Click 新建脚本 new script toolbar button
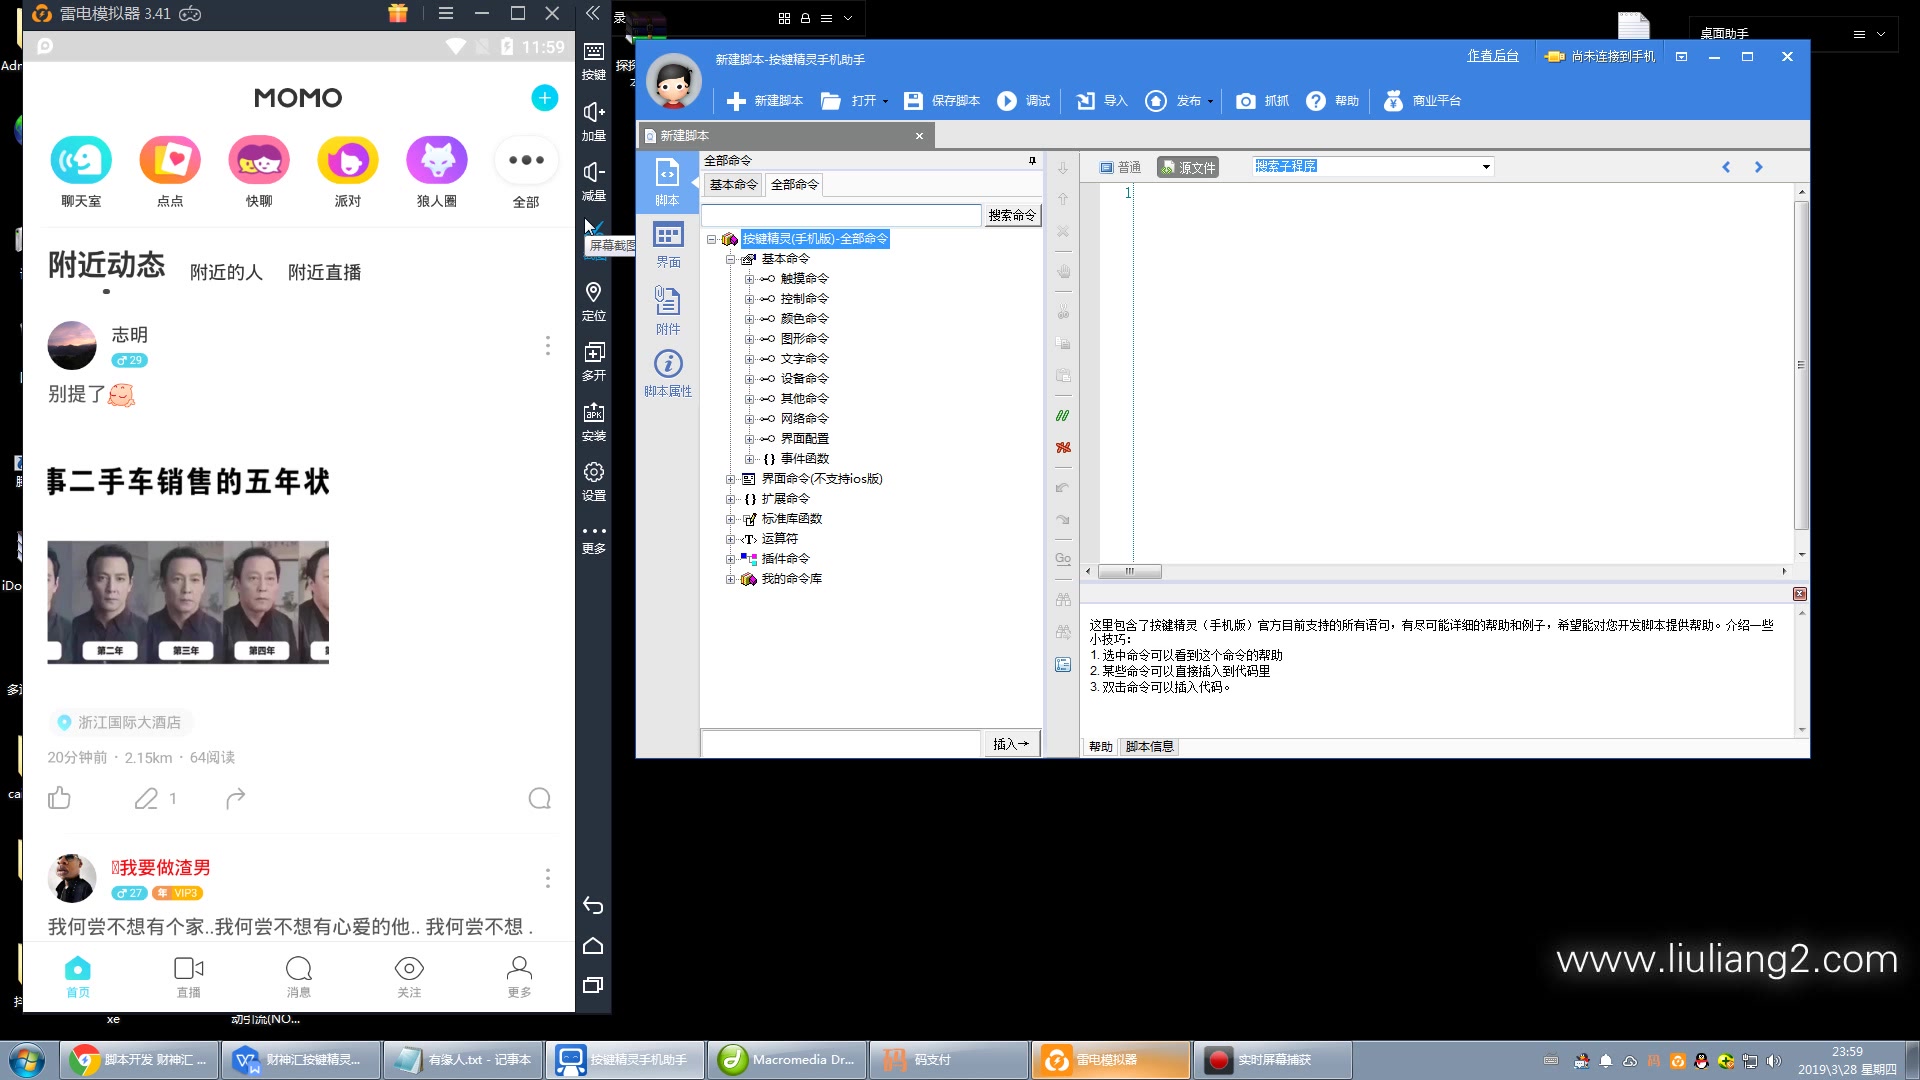The height and width of the screenshot is (1080, 1920). (x=765, y=101)
